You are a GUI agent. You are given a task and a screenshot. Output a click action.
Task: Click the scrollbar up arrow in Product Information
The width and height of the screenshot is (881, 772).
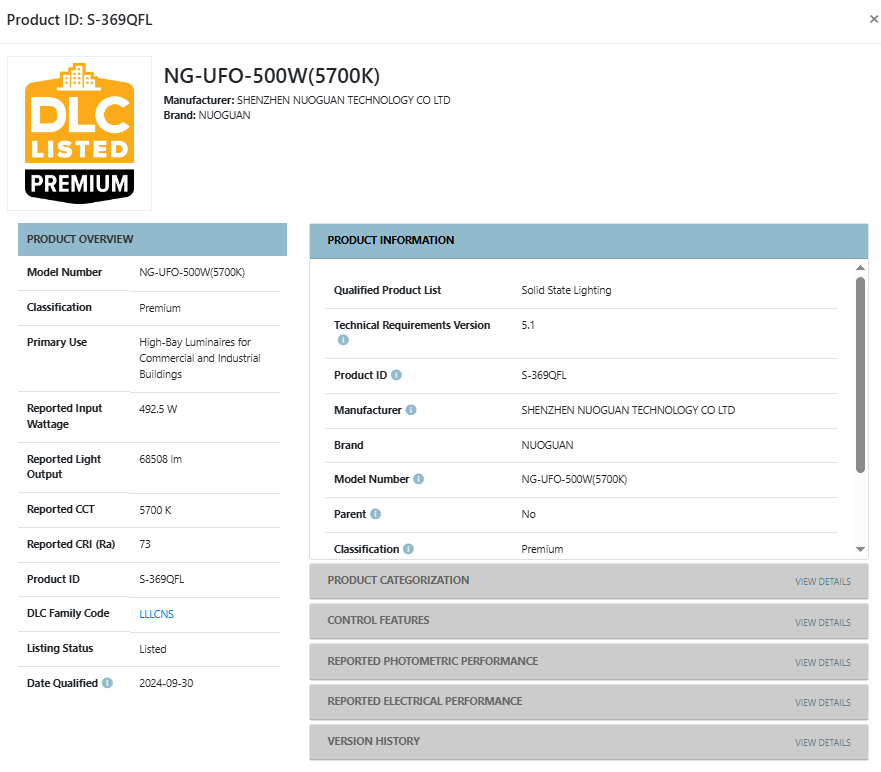pos(860,268)
